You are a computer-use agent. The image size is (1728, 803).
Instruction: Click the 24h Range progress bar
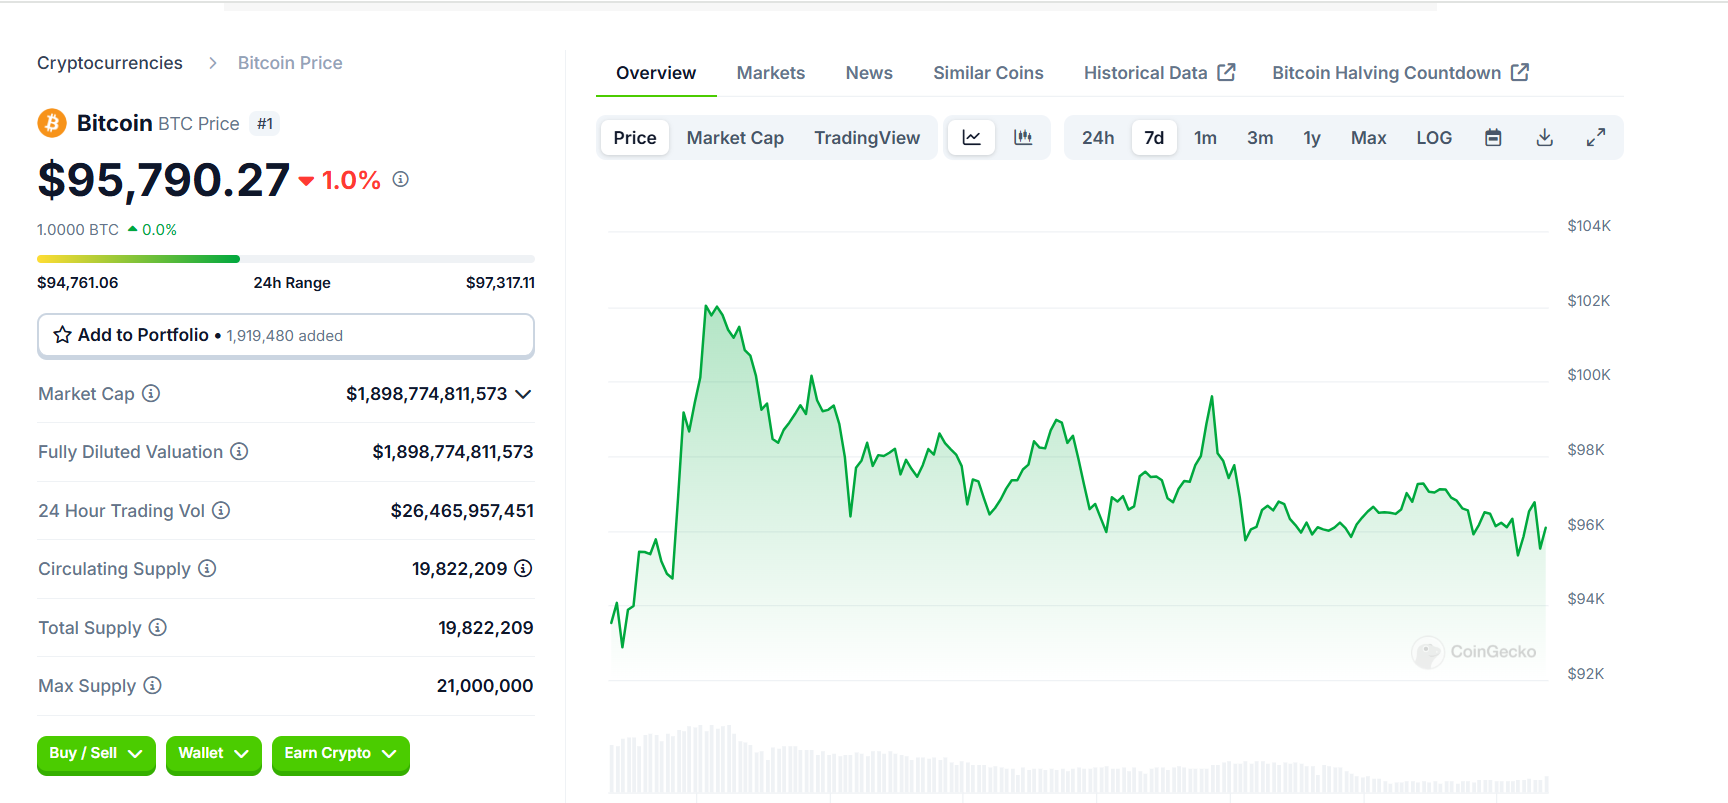286,259
